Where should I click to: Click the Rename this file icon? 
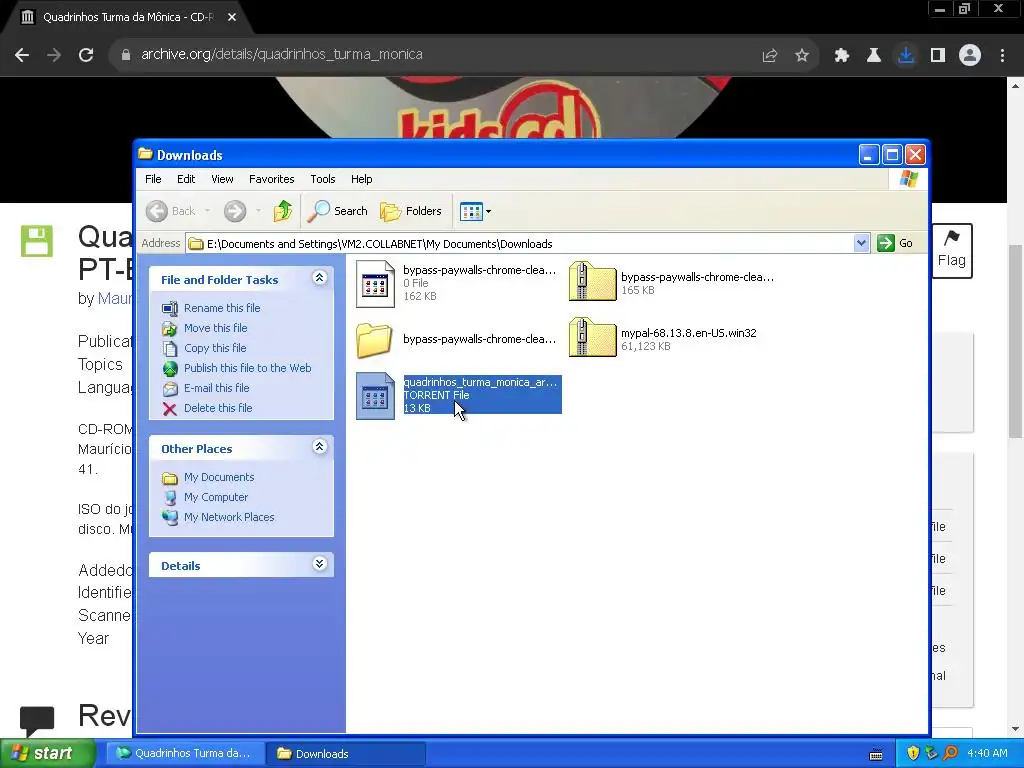[170, 308]
